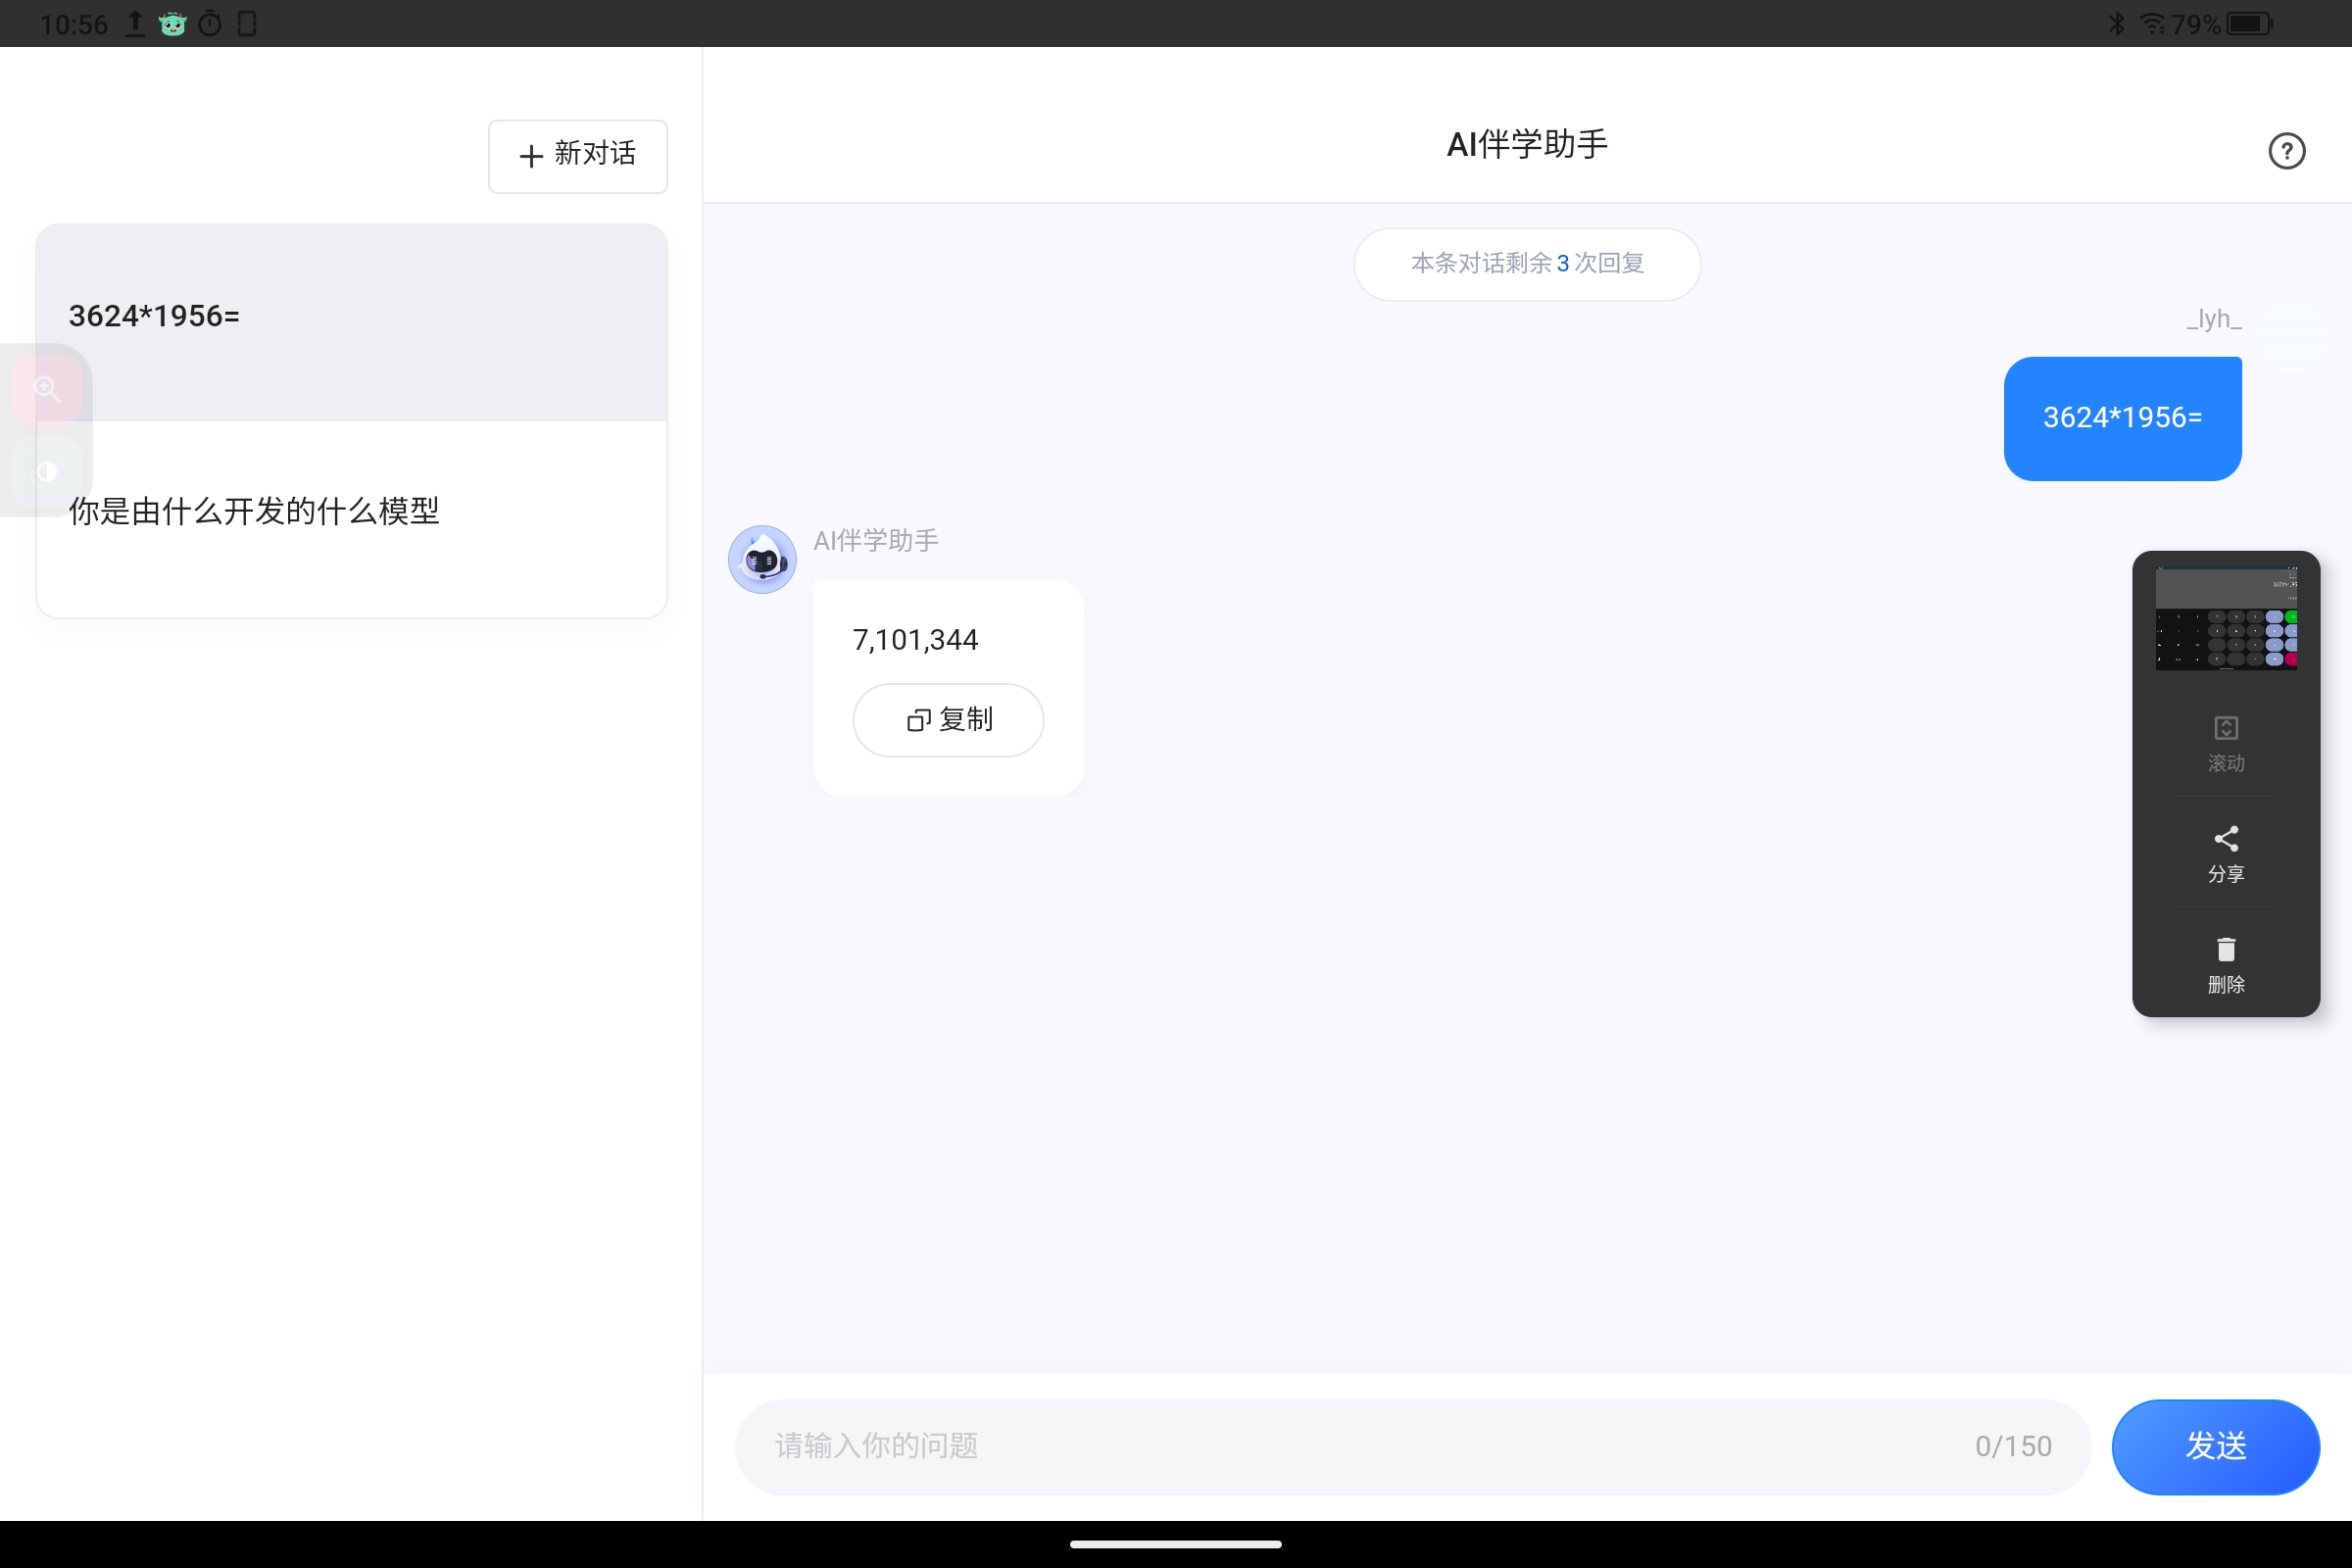Click the 发送 send button
This screenshot has height=1568, width=2352.
[x=2215, y=1446]
